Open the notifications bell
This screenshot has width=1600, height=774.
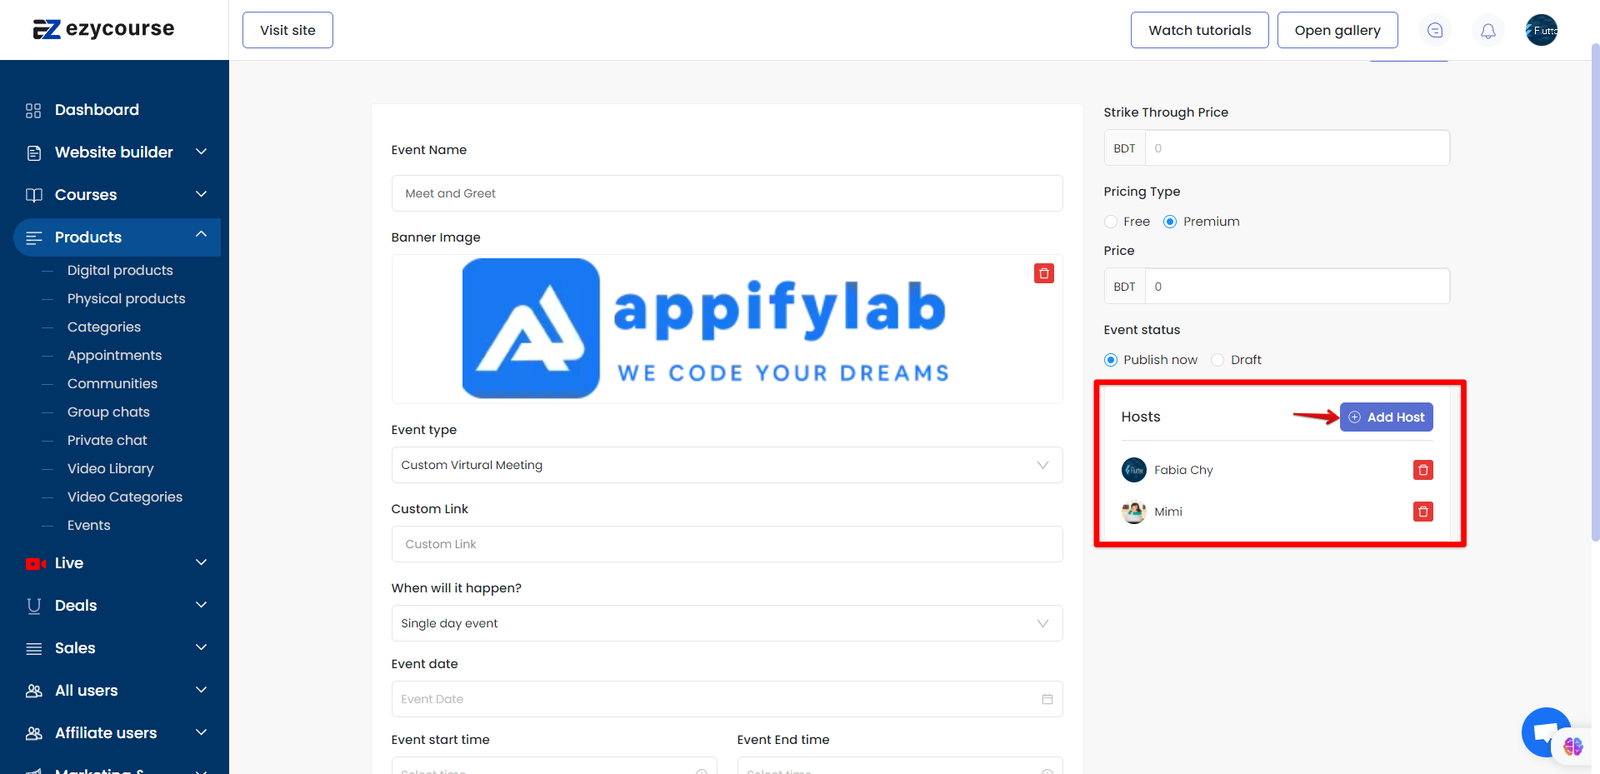click(1487, 31)
